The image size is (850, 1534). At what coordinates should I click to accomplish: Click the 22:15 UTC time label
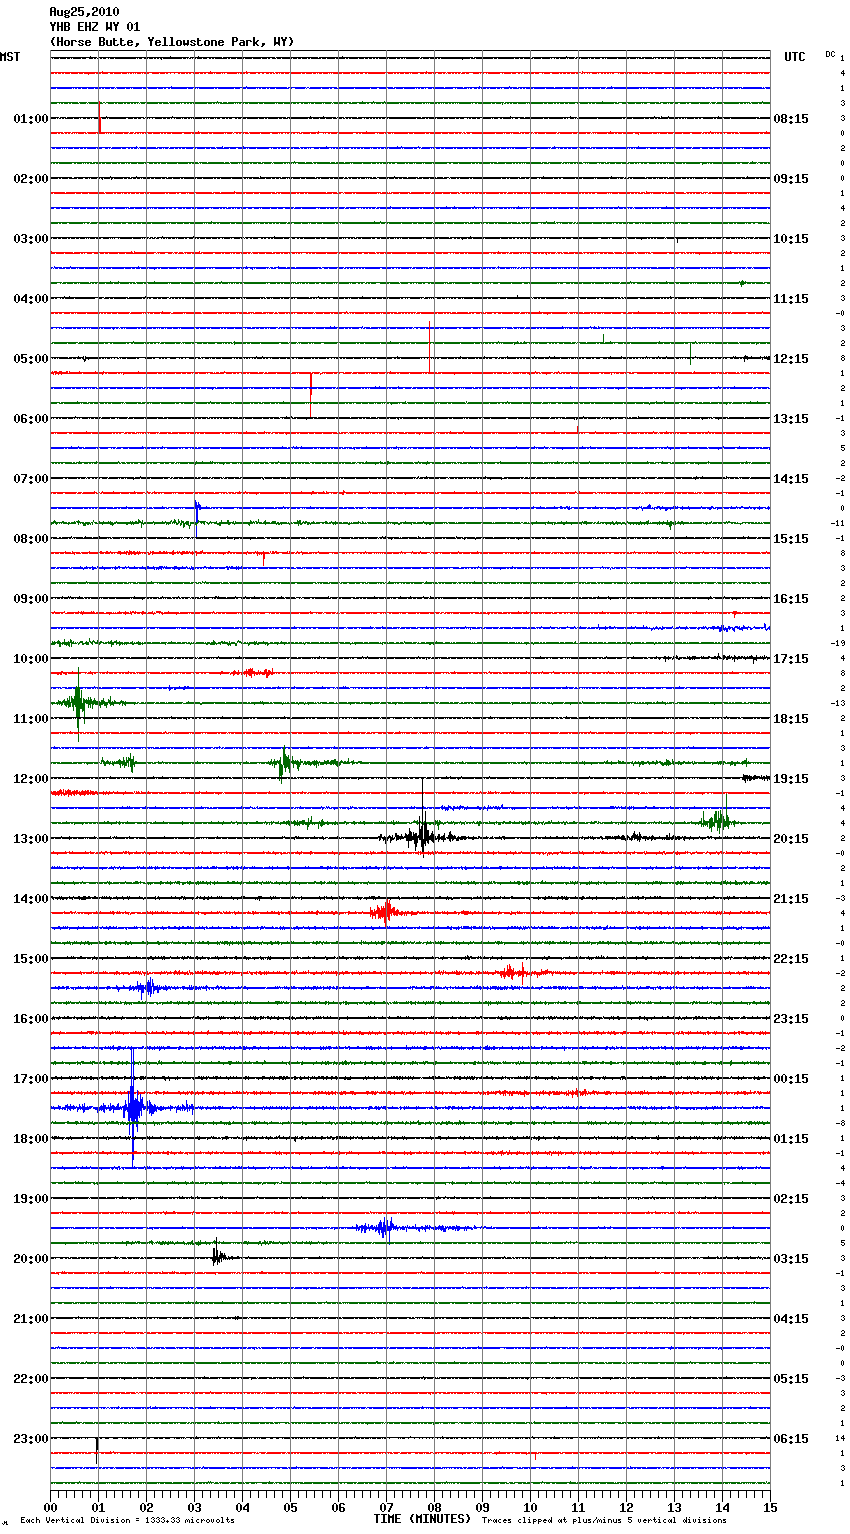(x=791, y=959)
